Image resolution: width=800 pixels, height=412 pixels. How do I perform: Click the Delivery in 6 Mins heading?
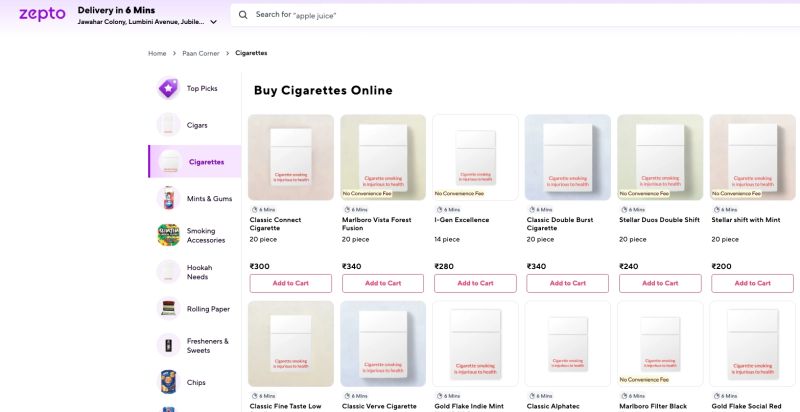tap(116, 10)
